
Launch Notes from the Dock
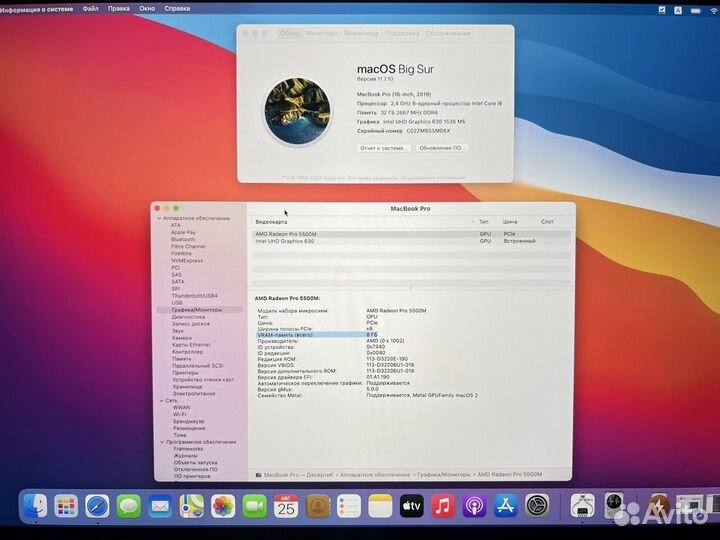380,506
